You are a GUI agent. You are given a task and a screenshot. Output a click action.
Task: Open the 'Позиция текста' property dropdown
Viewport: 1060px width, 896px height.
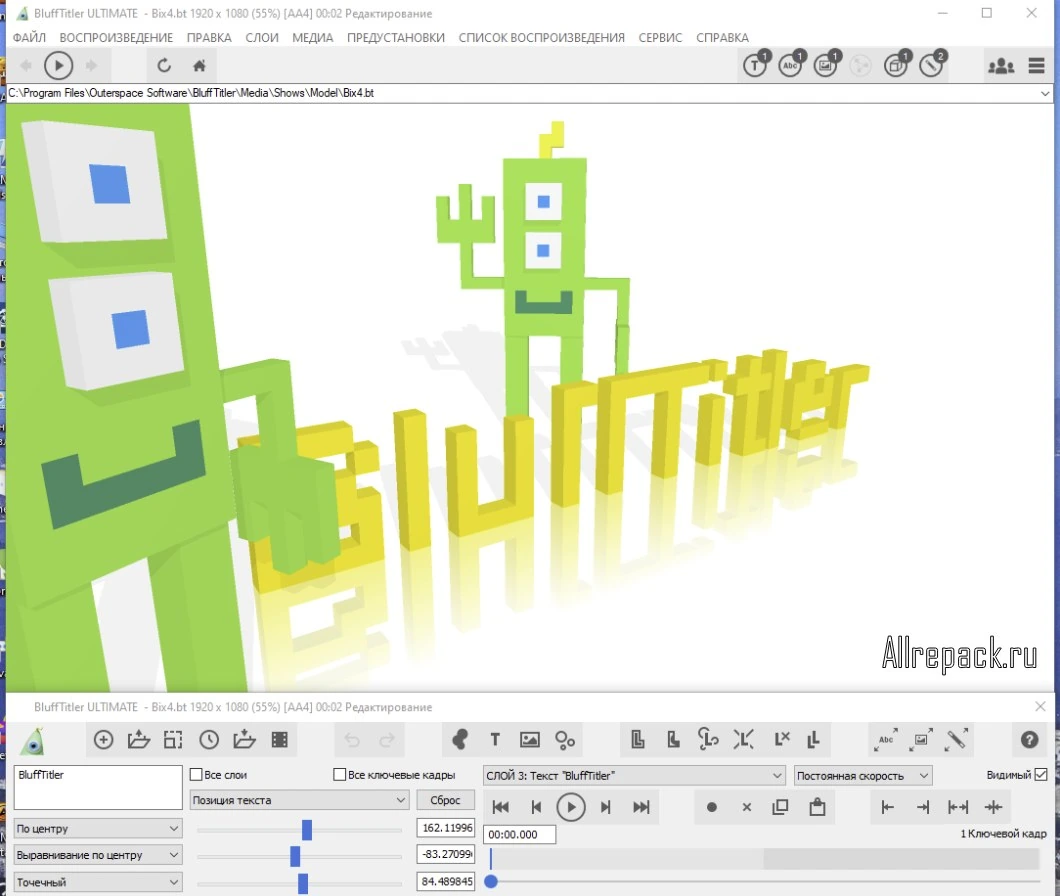tap(299, 800)
